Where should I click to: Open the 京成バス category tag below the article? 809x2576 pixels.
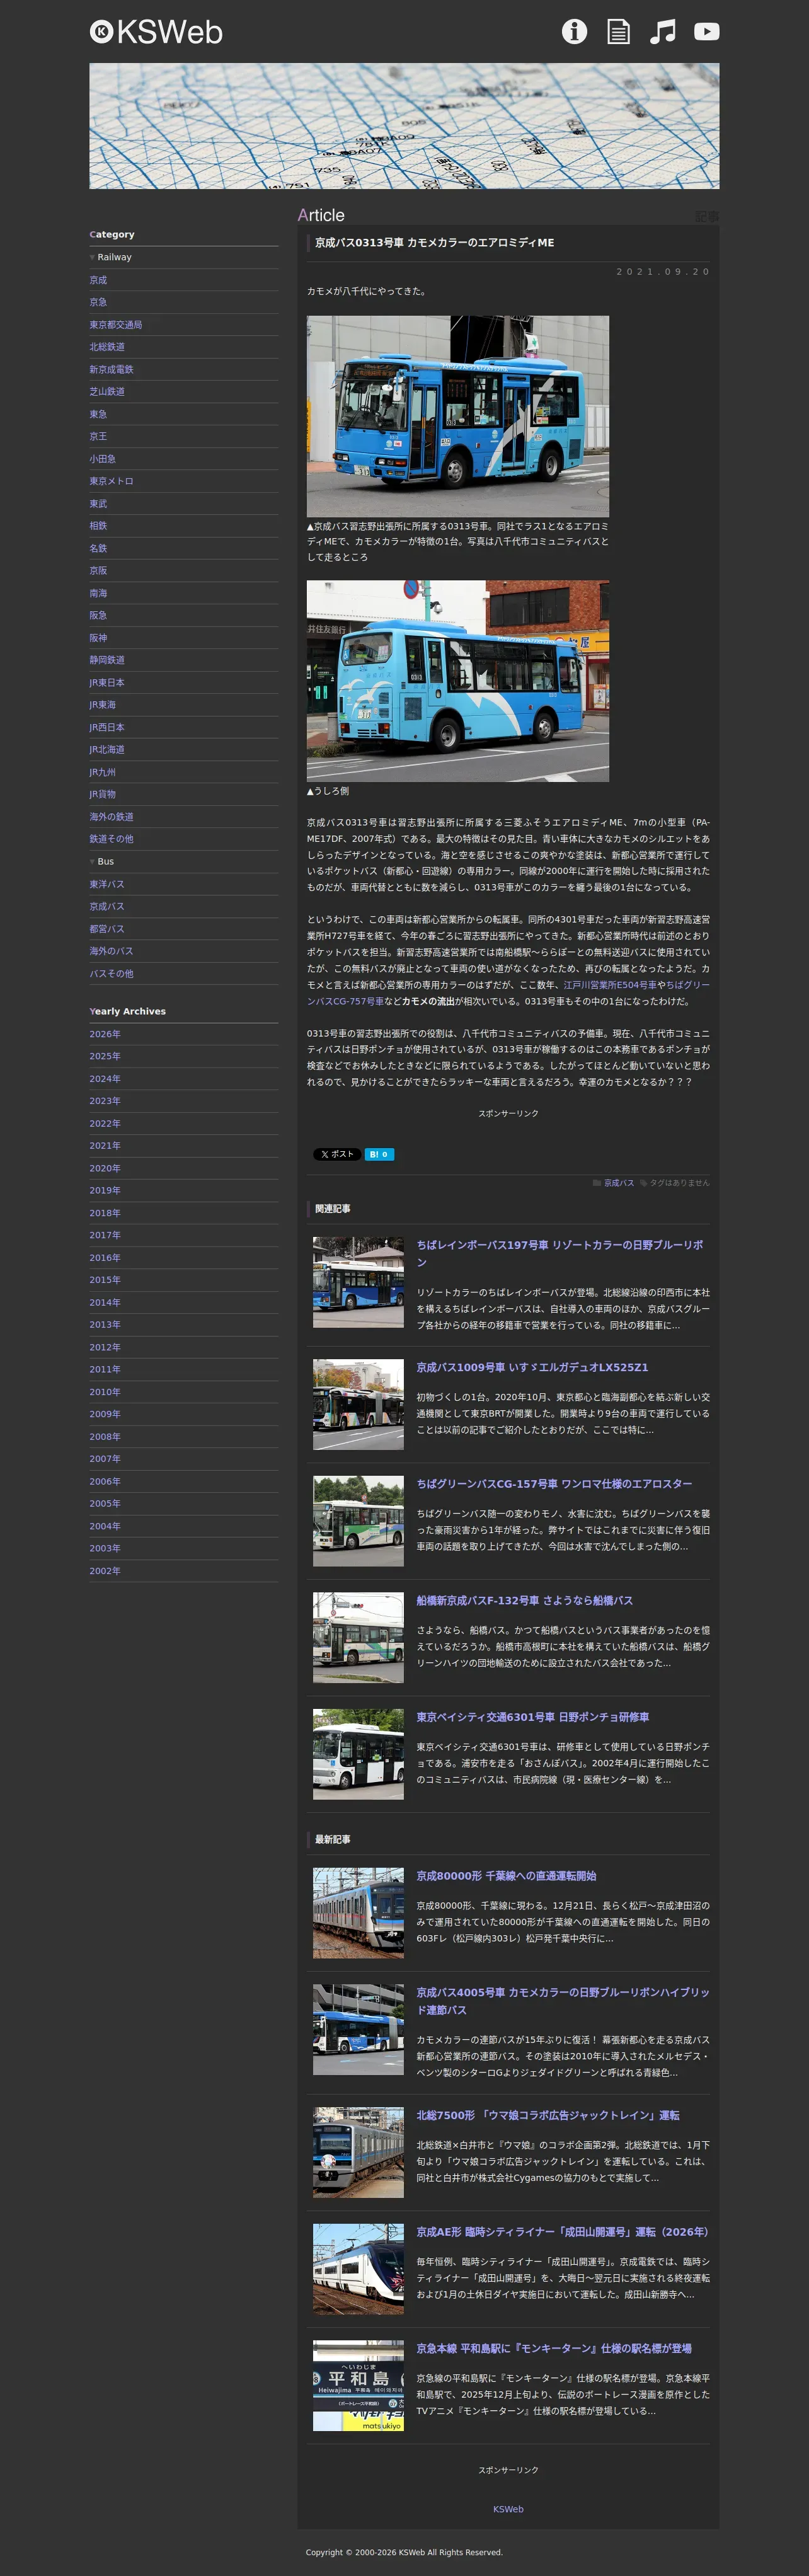click(619, 1182)
